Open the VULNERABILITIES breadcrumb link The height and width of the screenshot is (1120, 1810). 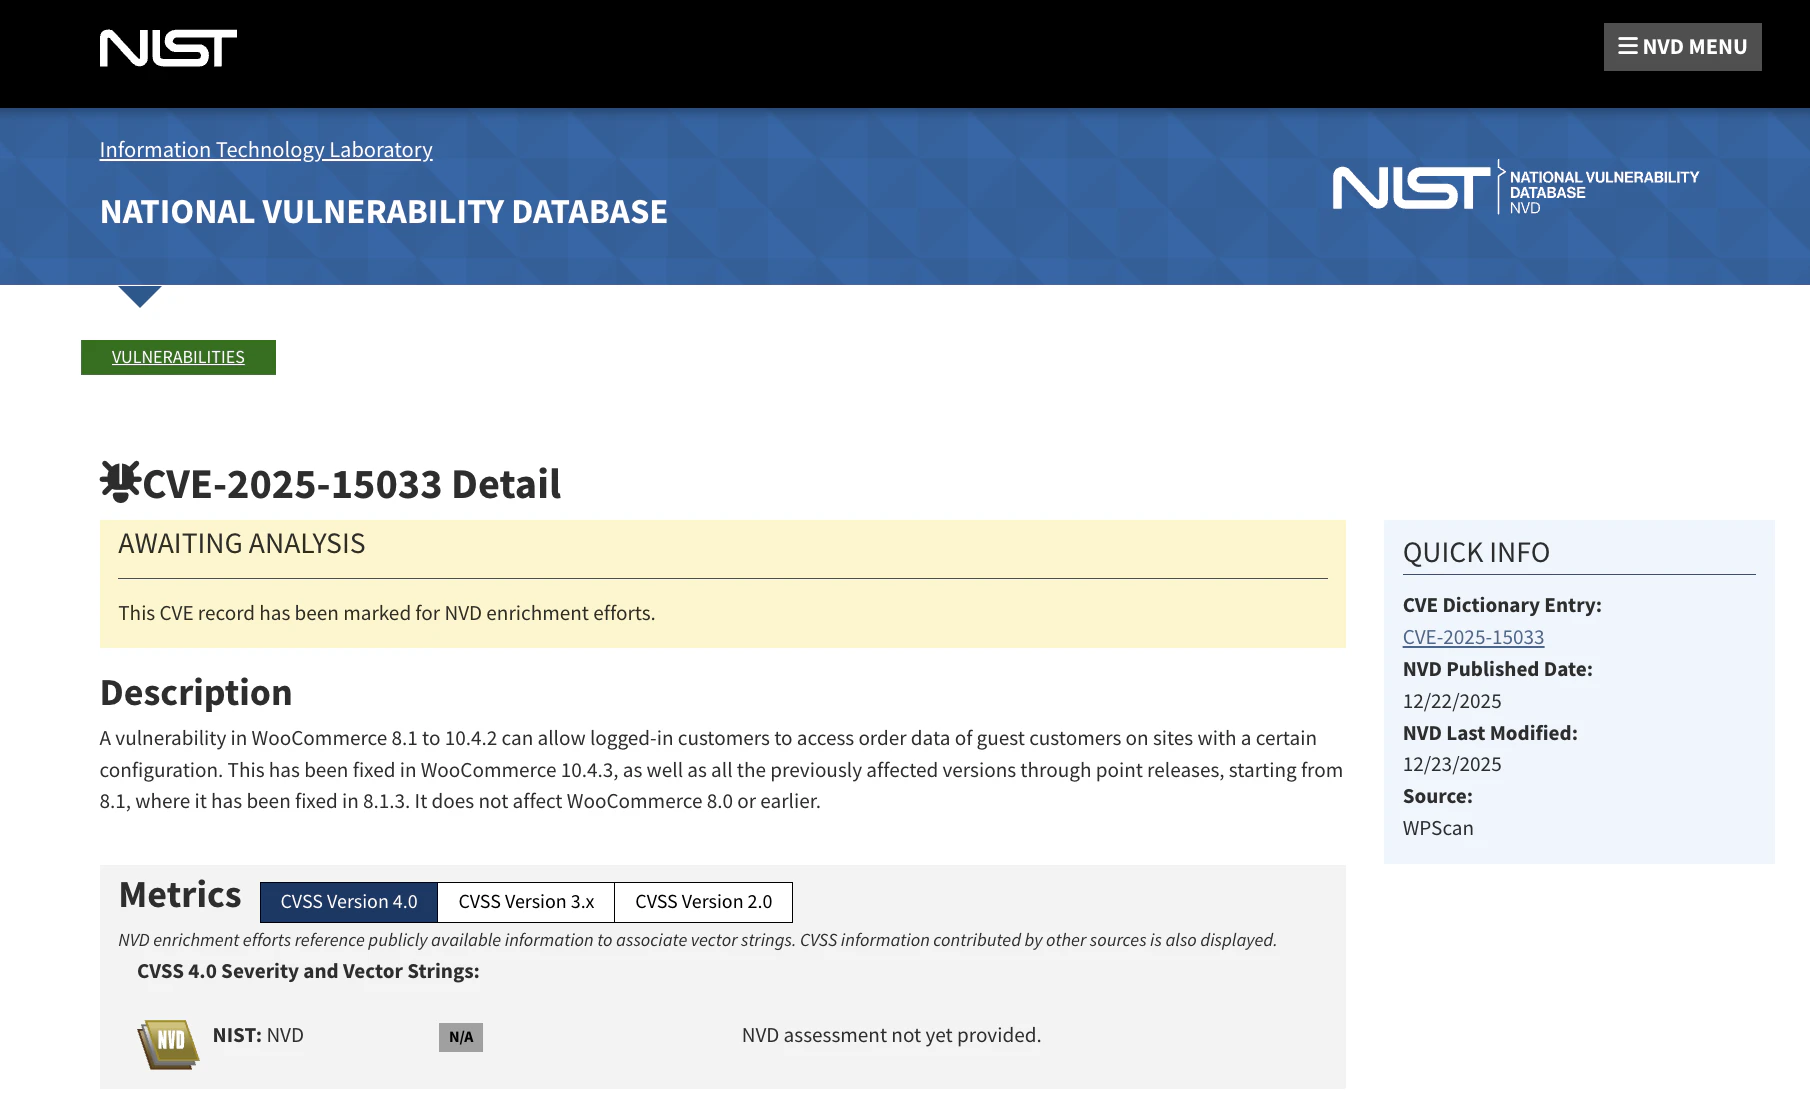(178, 357)
